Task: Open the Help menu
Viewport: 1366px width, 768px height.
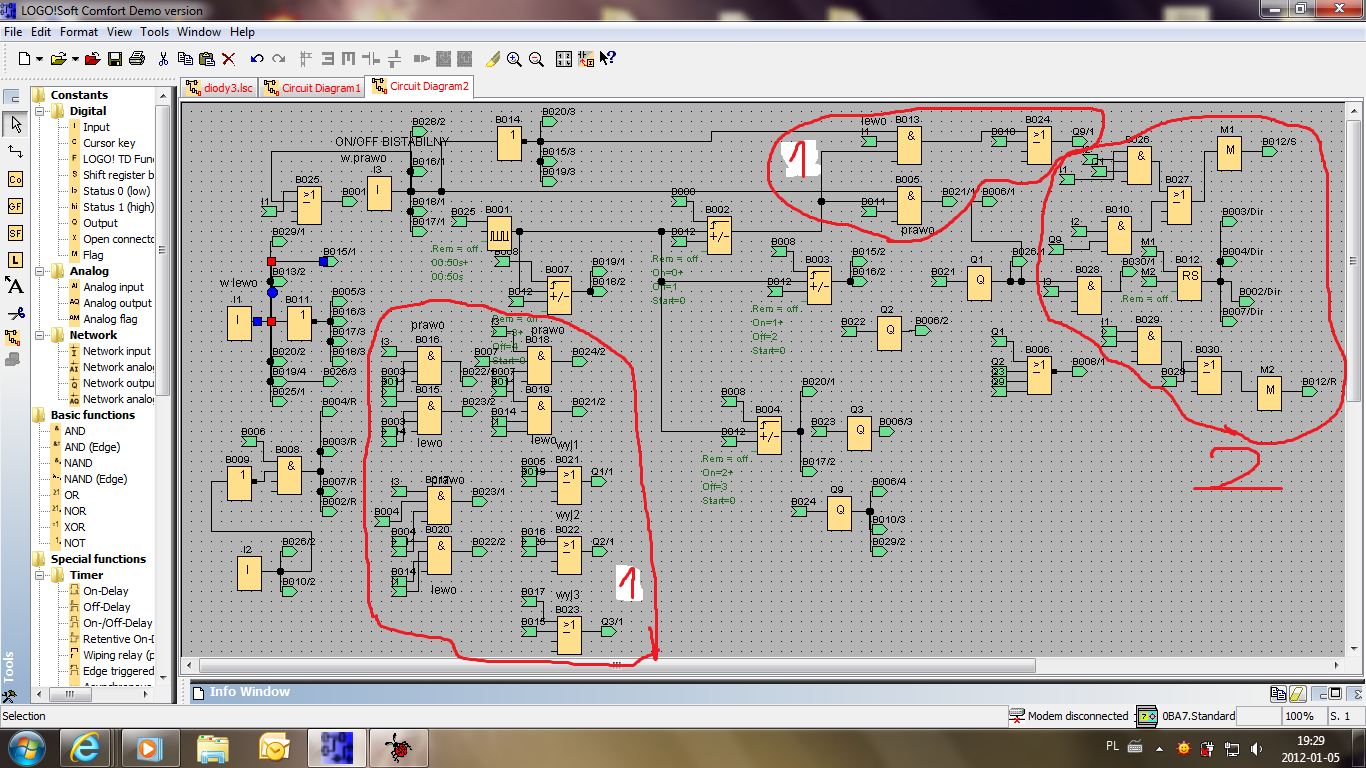Action: tap(242, 32)
